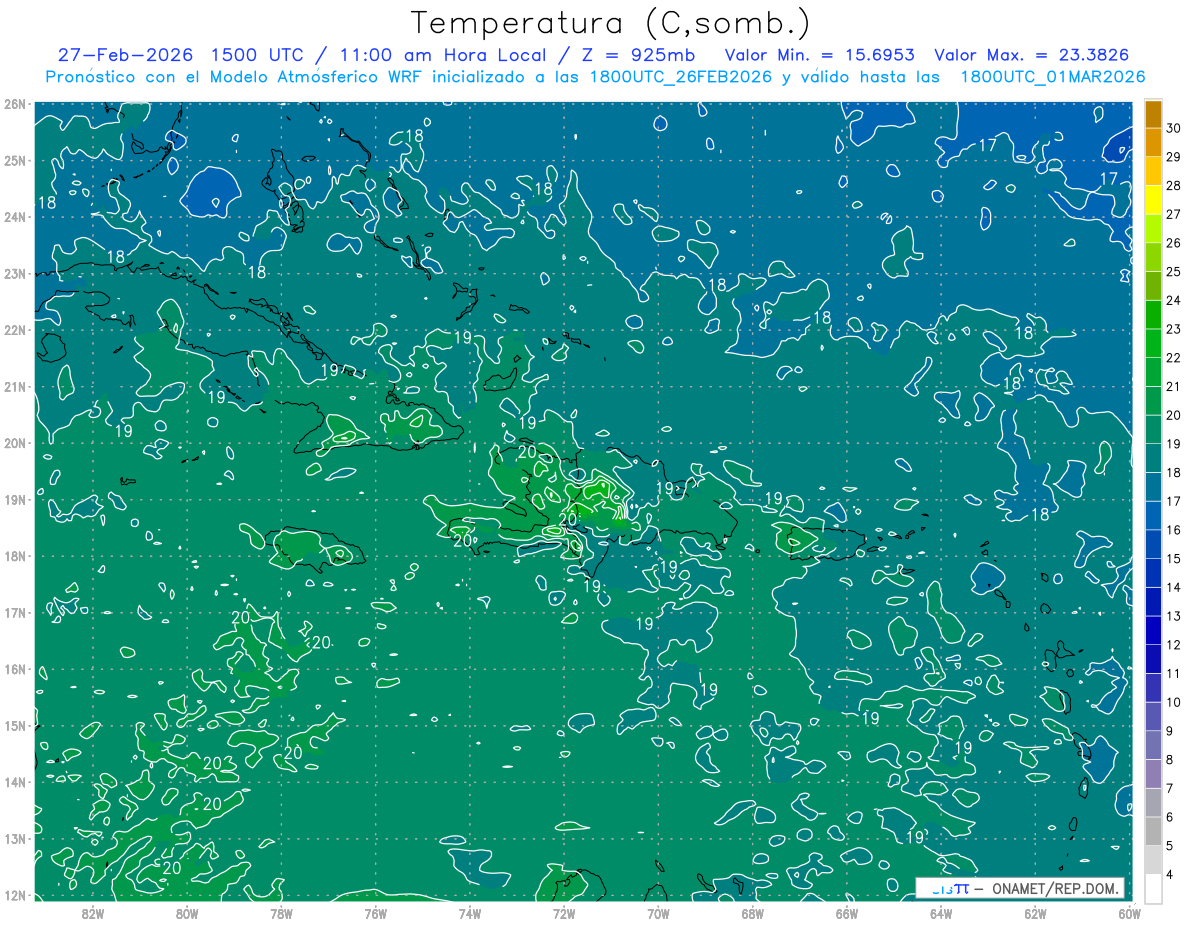The image size is (1200, 927).
Task: Click the 64W longitude axis label
Action: (941, 913)
